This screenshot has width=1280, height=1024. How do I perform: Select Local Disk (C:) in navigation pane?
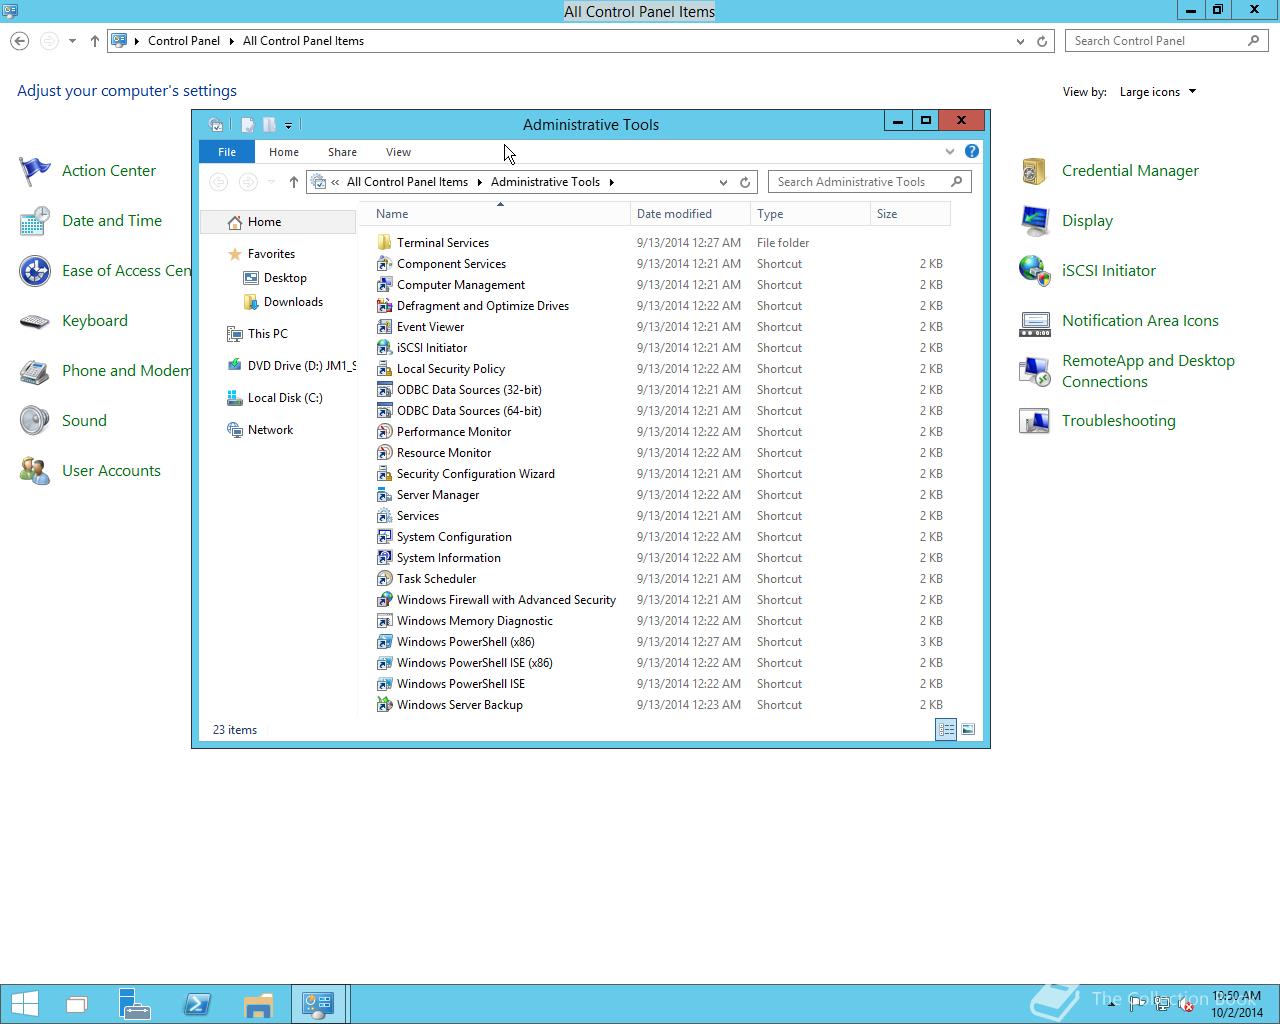pos(285,398)
